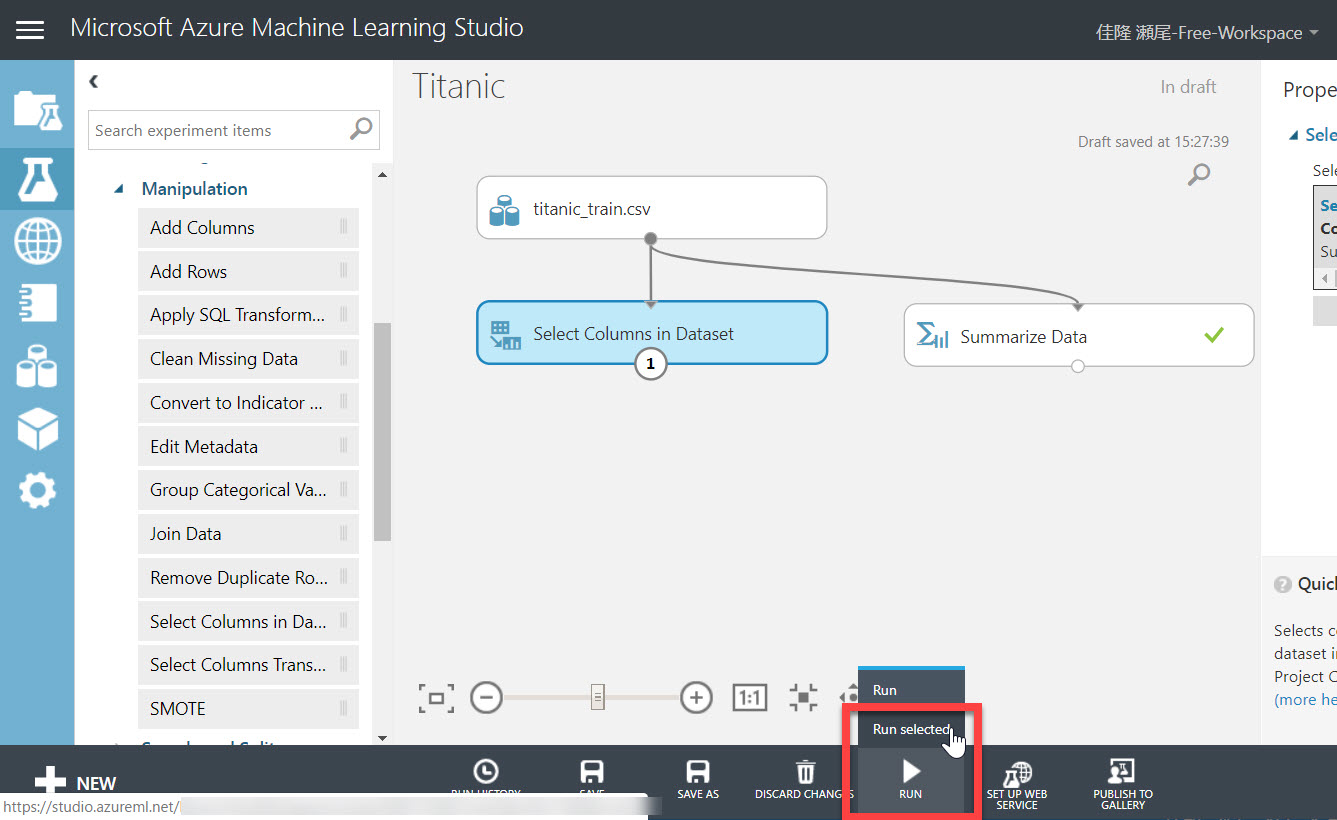
Task: Click Publish to Gallery
Action: tap(1123, 785)
